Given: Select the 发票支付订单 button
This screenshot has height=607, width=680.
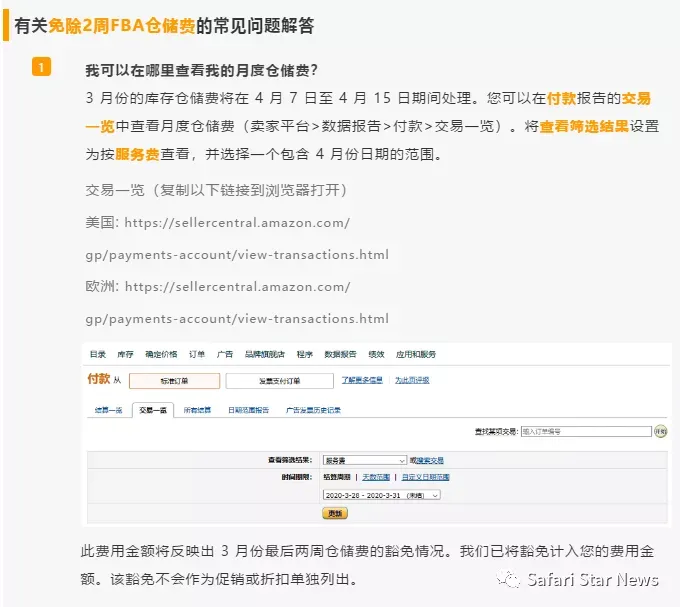Looking at the screenshot, I should click(x=280, y=381).
